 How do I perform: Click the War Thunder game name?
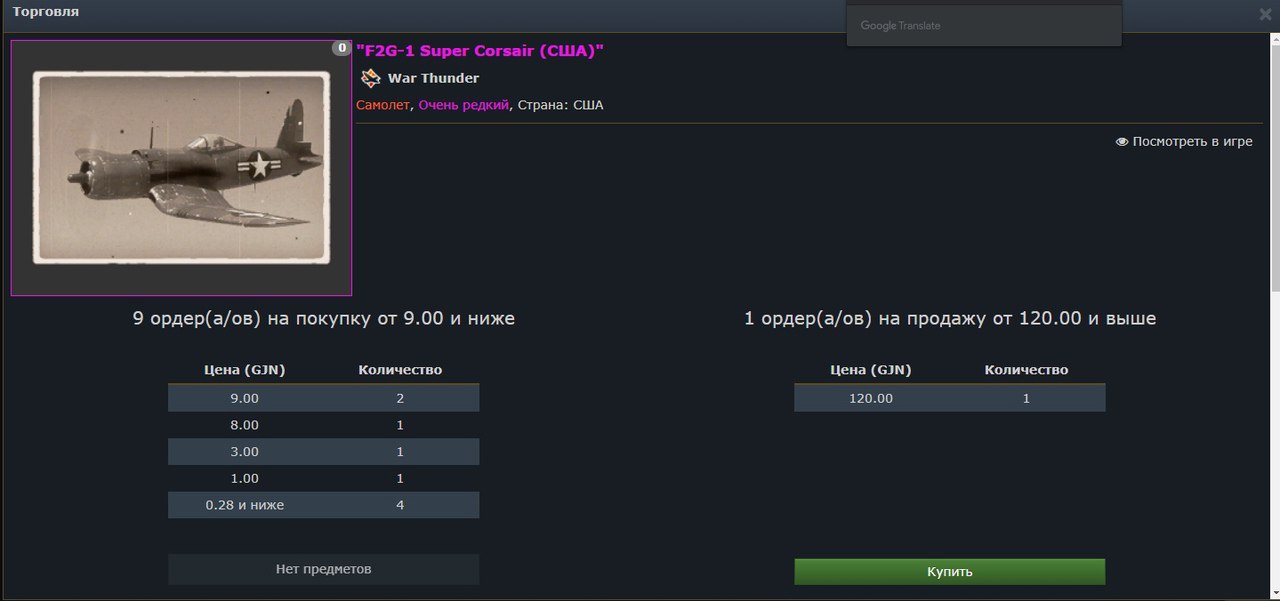pos(433,78)
